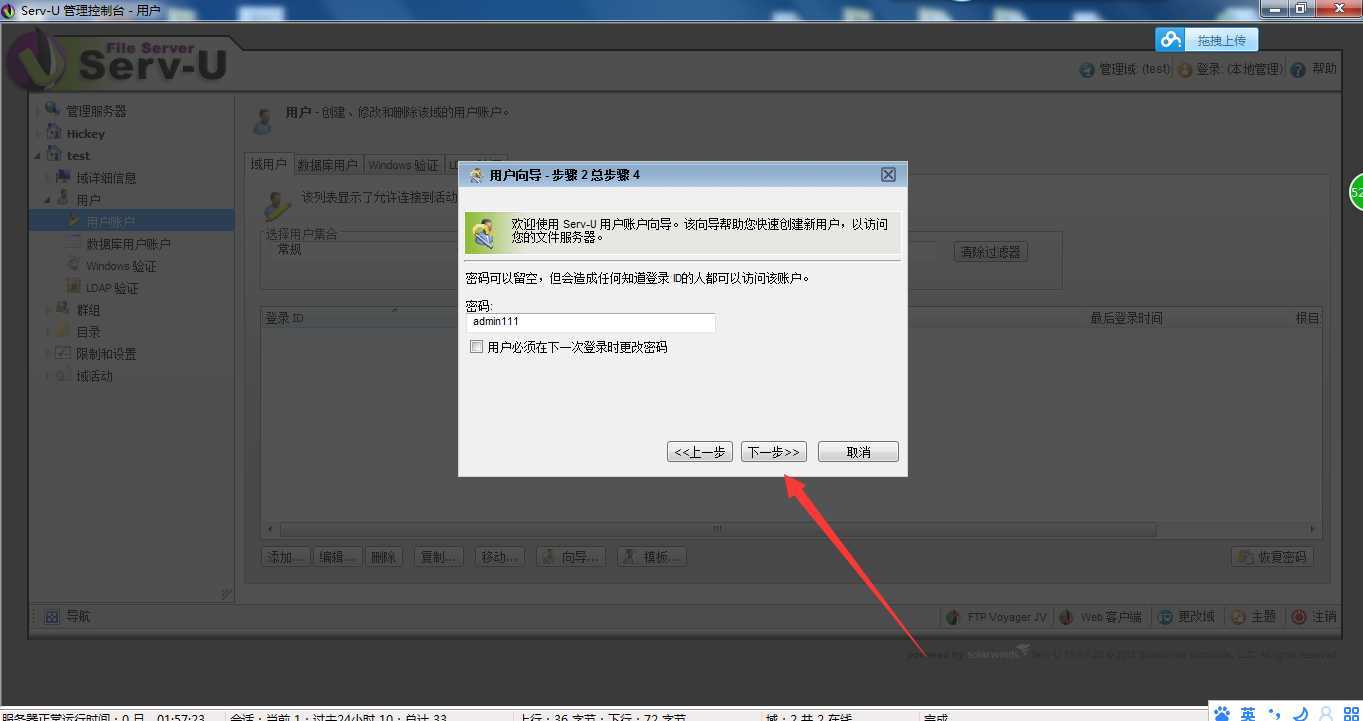Open the 主题 theme option
The width and height of the screenshot is (1363, 721).
1253,617
